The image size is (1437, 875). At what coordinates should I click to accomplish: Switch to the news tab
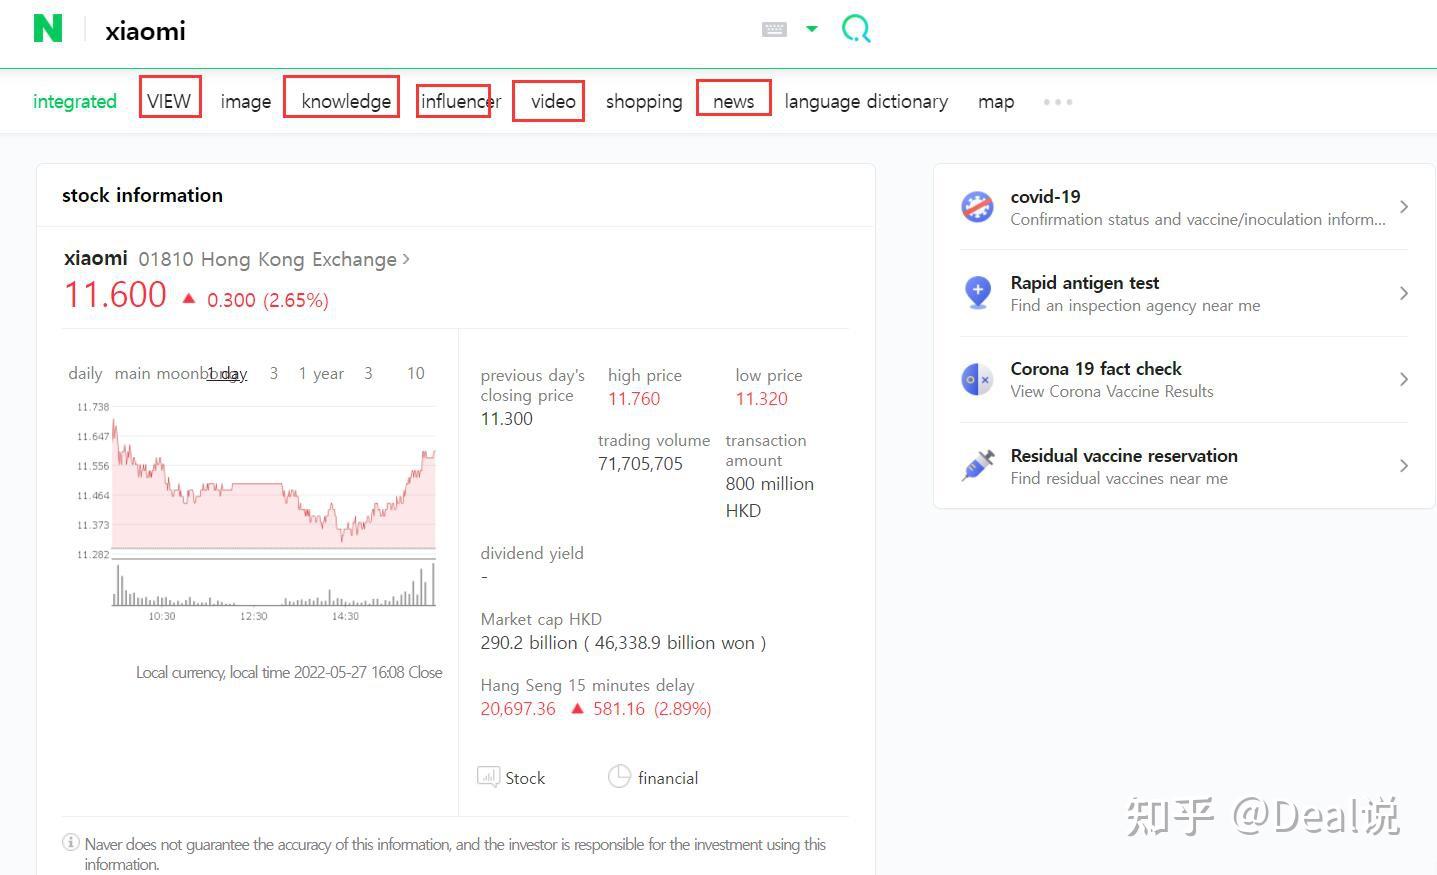tap(733, 101)
